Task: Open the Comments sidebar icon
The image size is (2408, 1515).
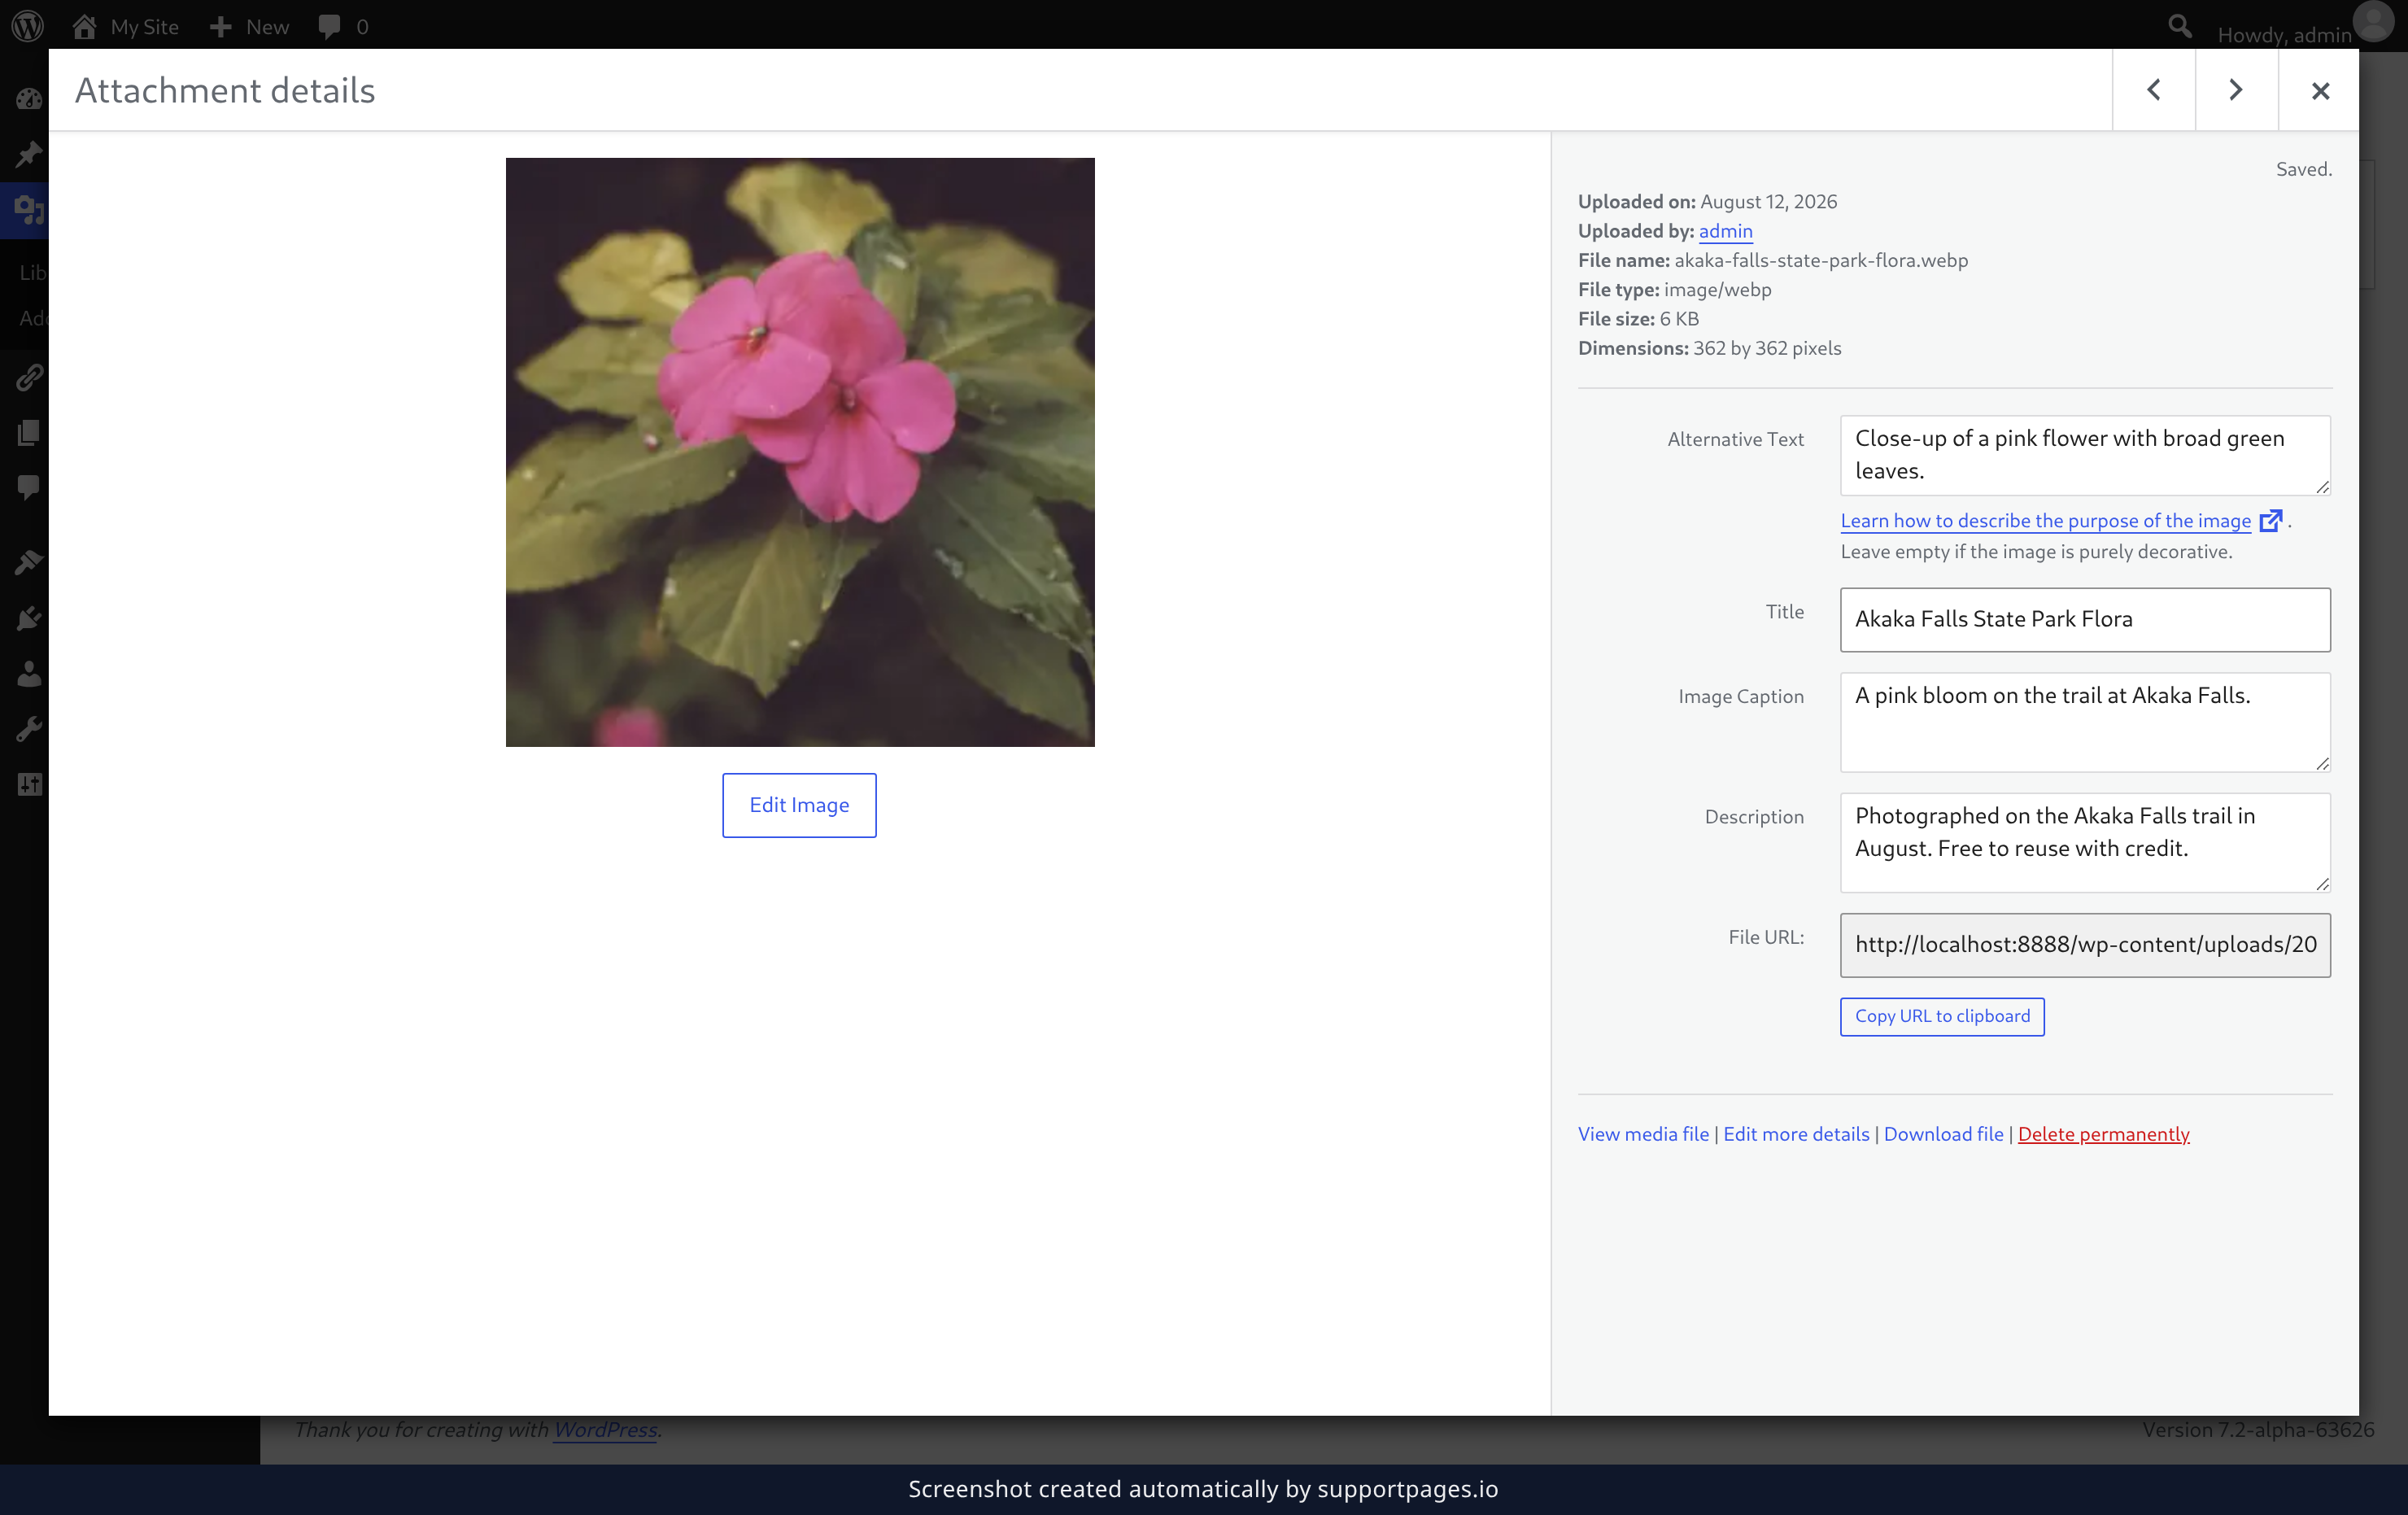Action: pos(28,487)
